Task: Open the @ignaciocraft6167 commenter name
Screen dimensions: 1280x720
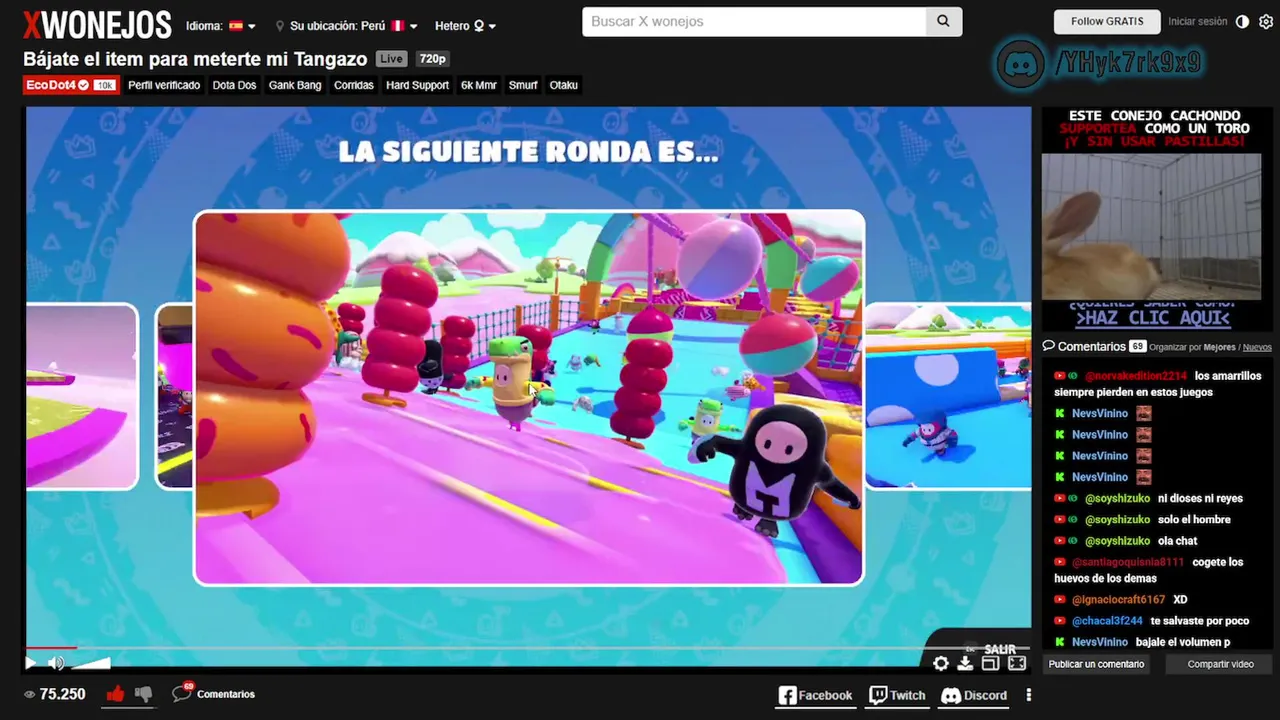Action: 1118,600
